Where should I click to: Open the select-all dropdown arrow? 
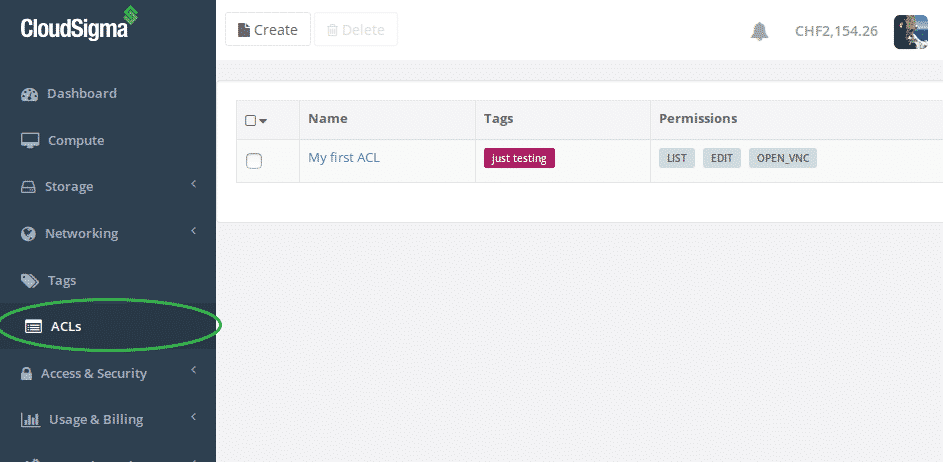coord(263,121)
